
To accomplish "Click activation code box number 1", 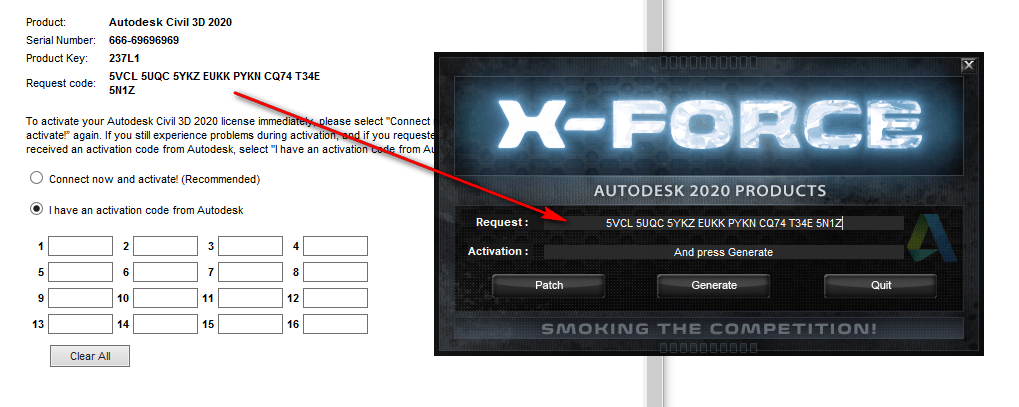I will 81,246.
